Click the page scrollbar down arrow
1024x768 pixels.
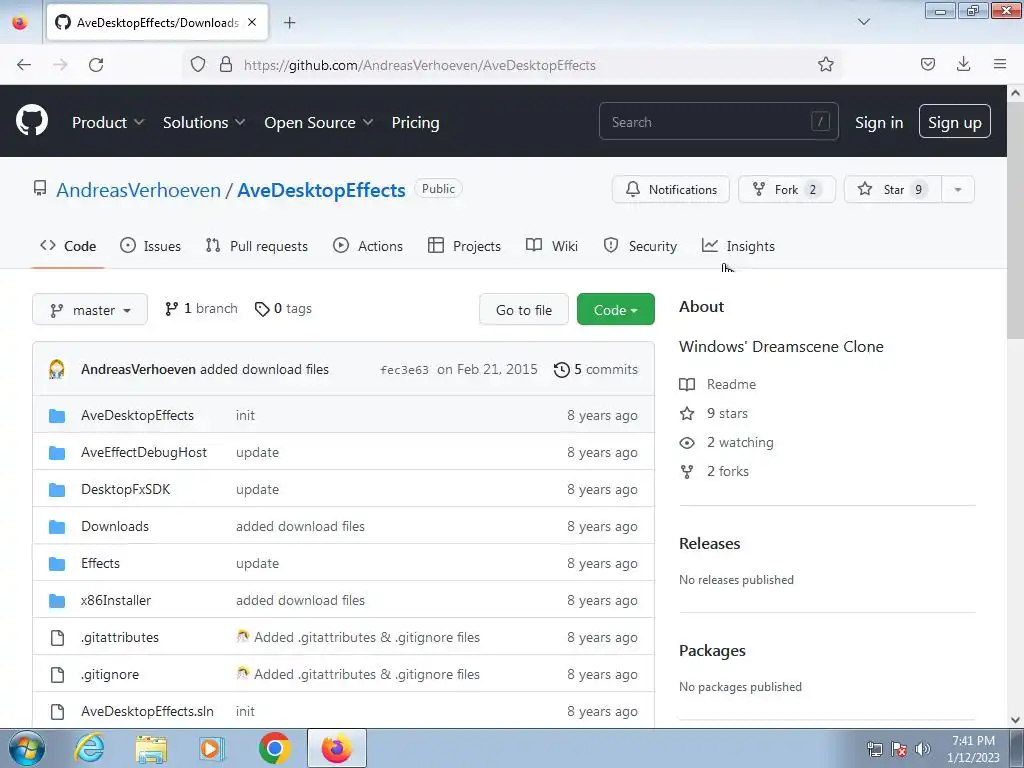coord(1016,720)
